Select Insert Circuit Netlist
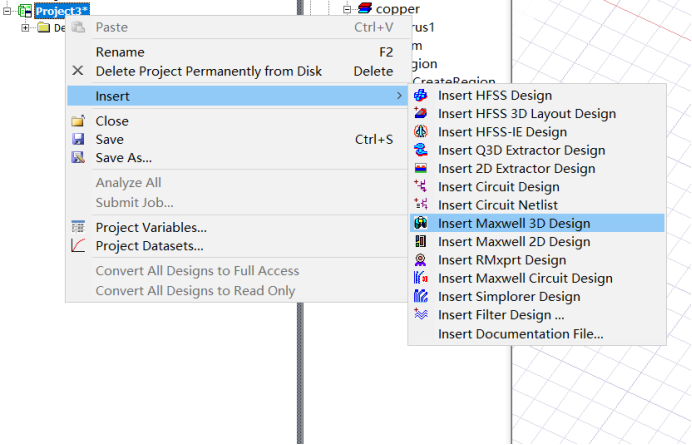 point(537,205)
